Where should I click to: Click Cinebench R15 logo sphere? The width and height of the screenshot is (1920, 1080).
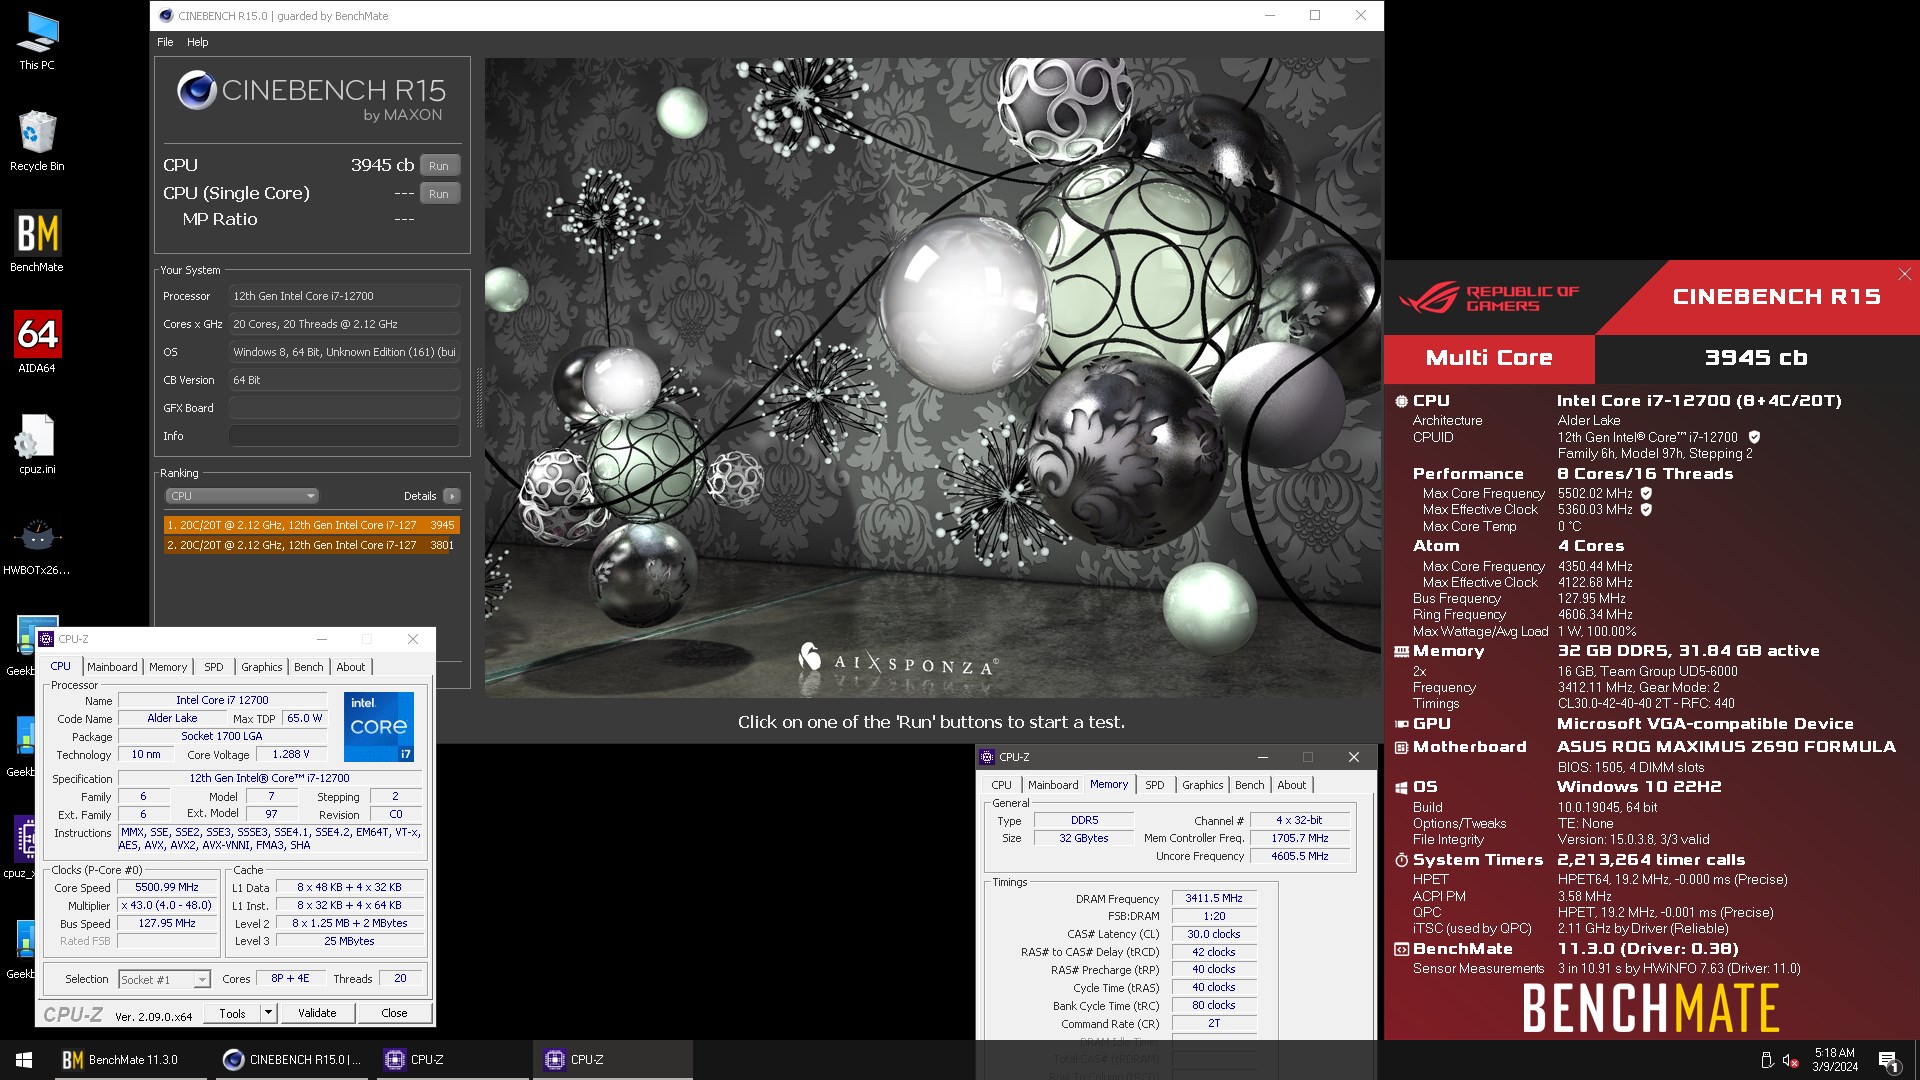coord(196,91)
